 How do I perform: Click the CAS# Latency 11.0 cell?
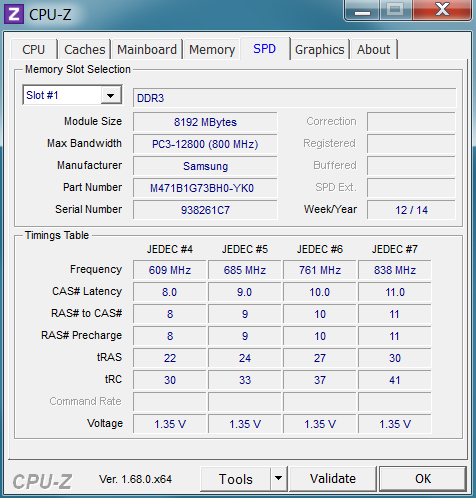coord(395,292)
